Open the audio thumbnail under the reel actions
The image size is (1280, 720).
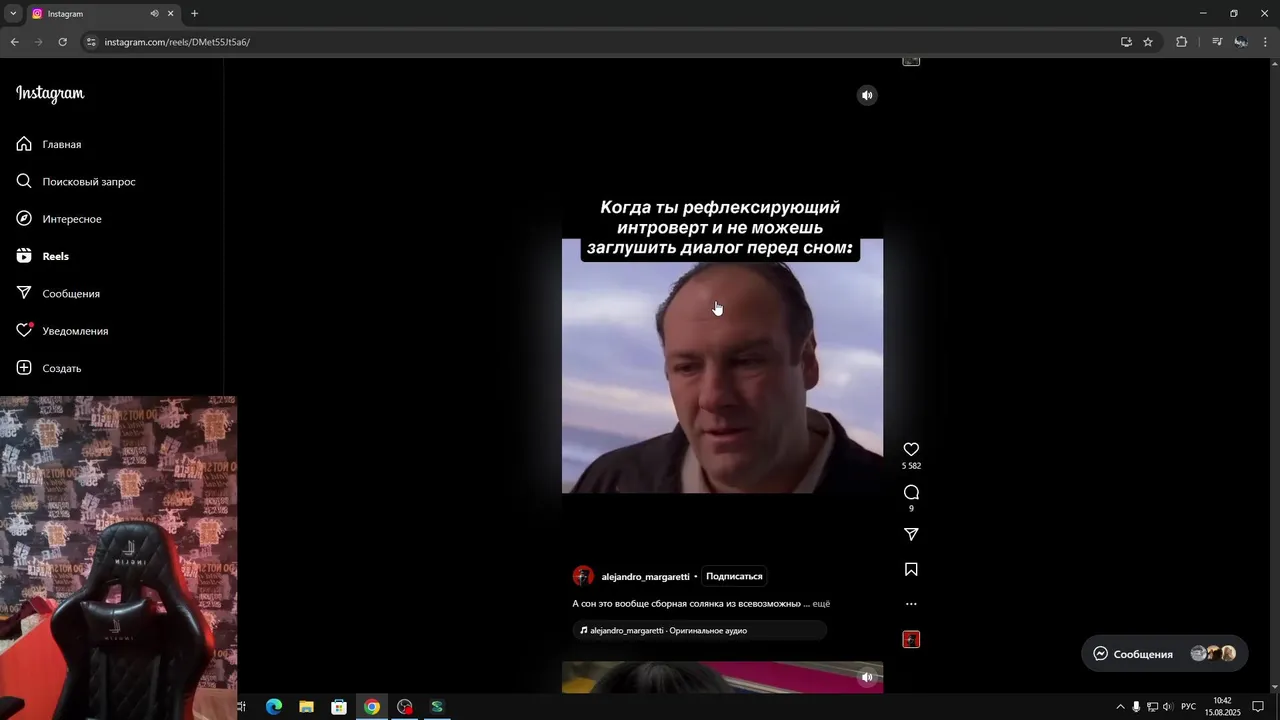pos(911,639)
